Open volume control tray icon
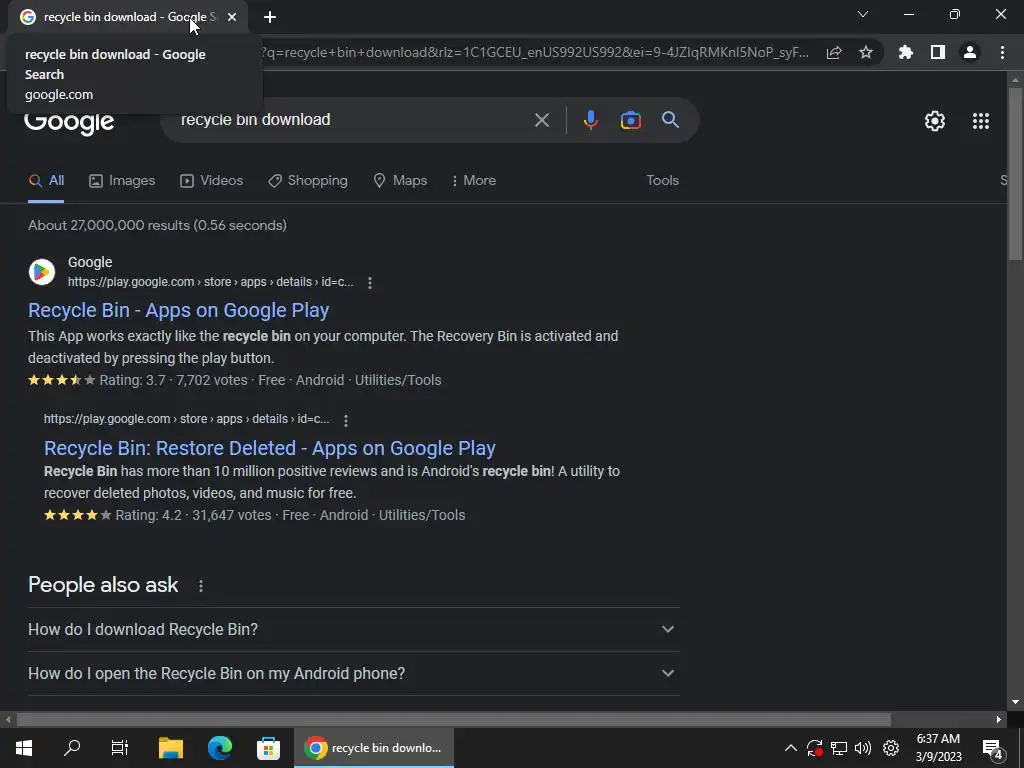The width and height of the screenshot is (1024, 768). (x=863, y=748)
